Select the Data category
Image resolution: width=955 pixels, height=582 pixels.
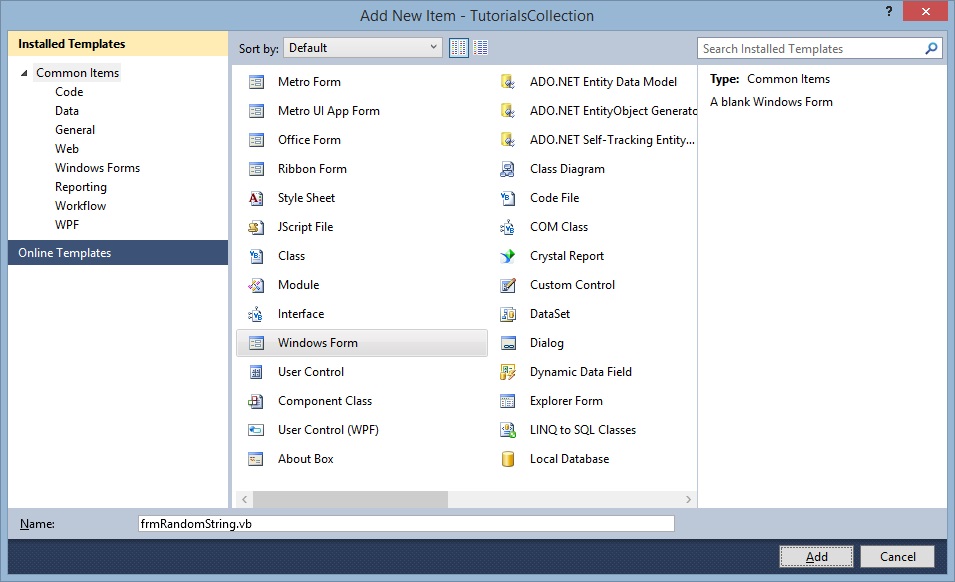(66, 111)
